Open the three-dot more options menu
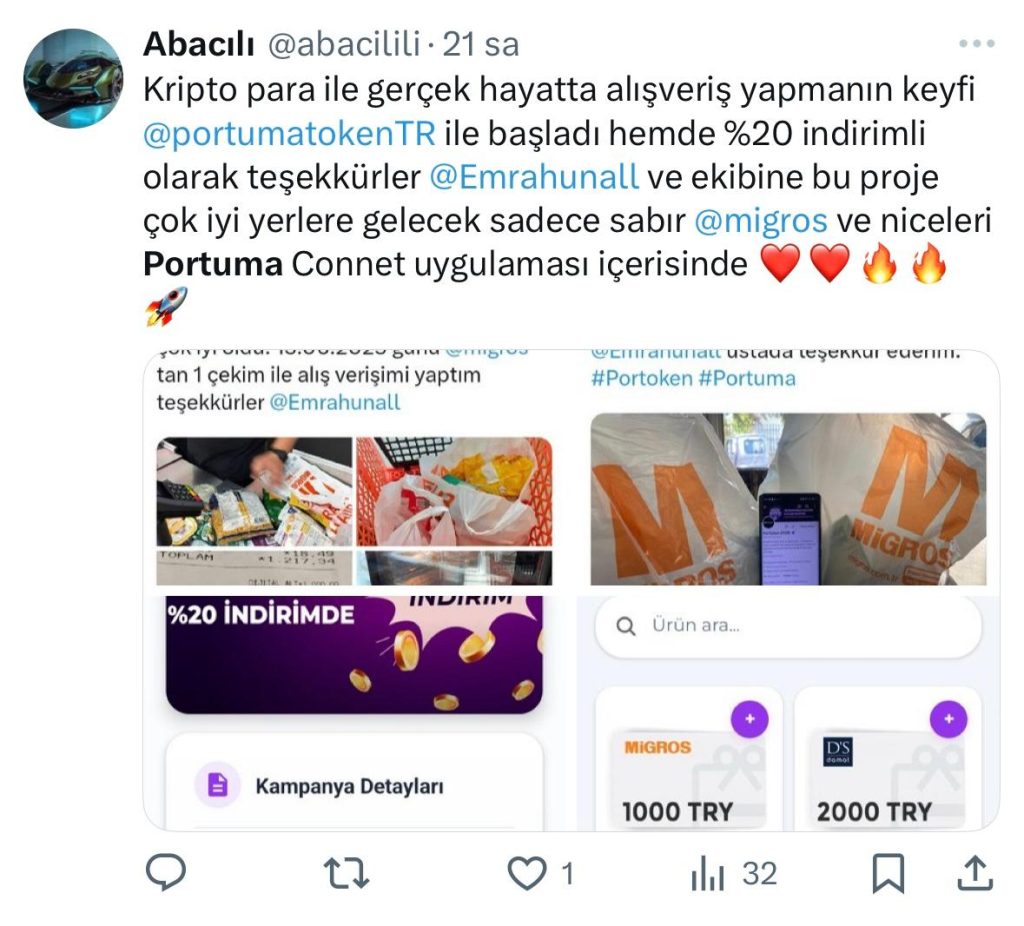 click(x=977, y=44)
